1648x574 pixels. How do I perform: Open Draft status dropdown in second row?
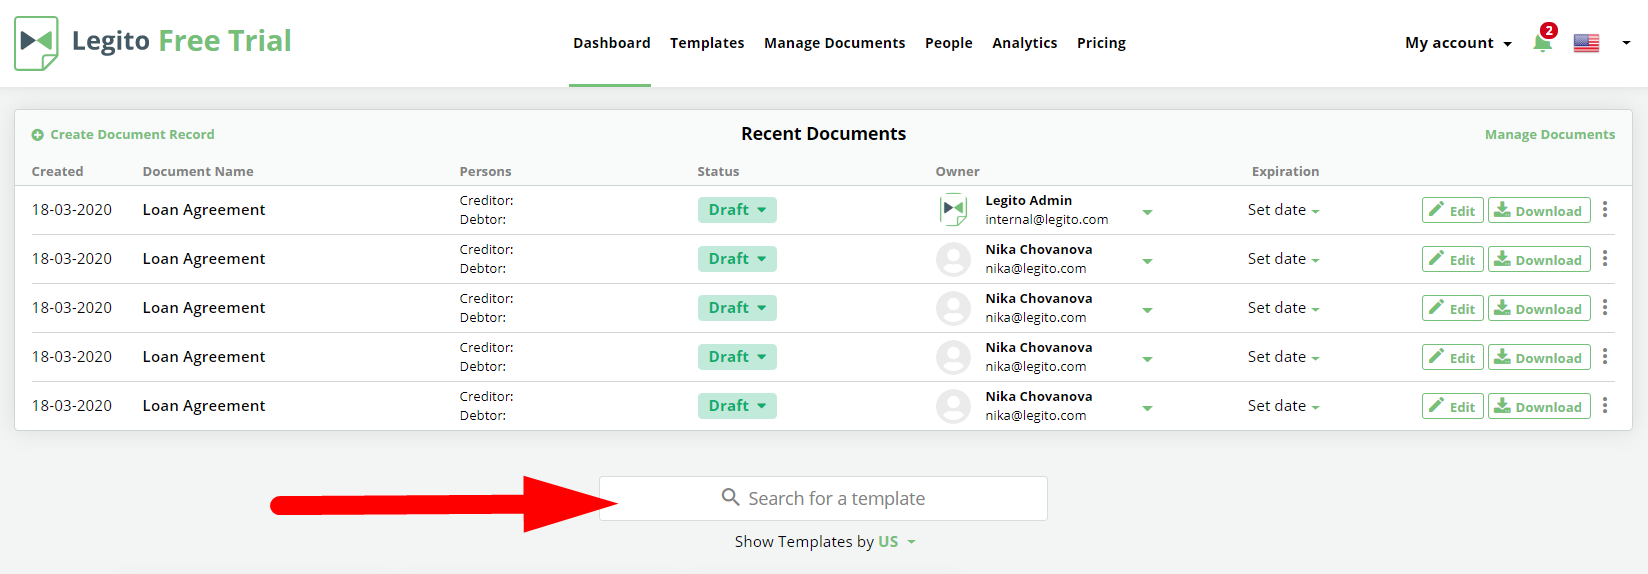pos(737,259)
